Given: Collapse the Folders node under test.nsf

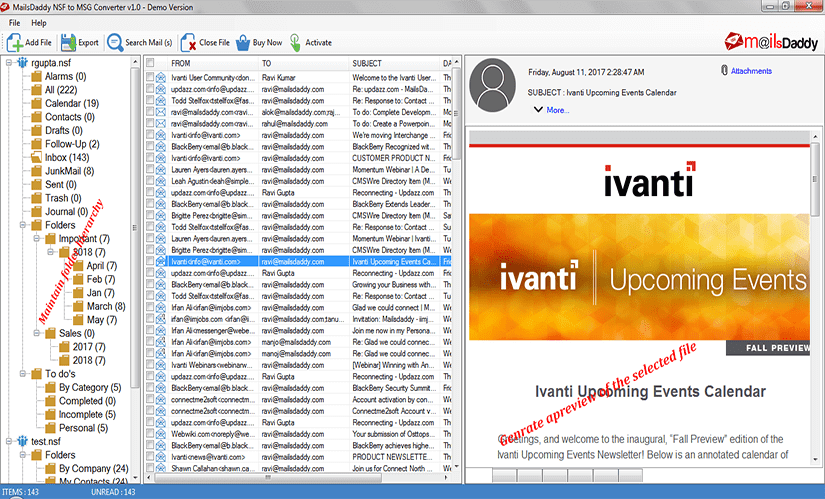Looking at the screenshot, I should pyautogui.click(x=23, y=455).
